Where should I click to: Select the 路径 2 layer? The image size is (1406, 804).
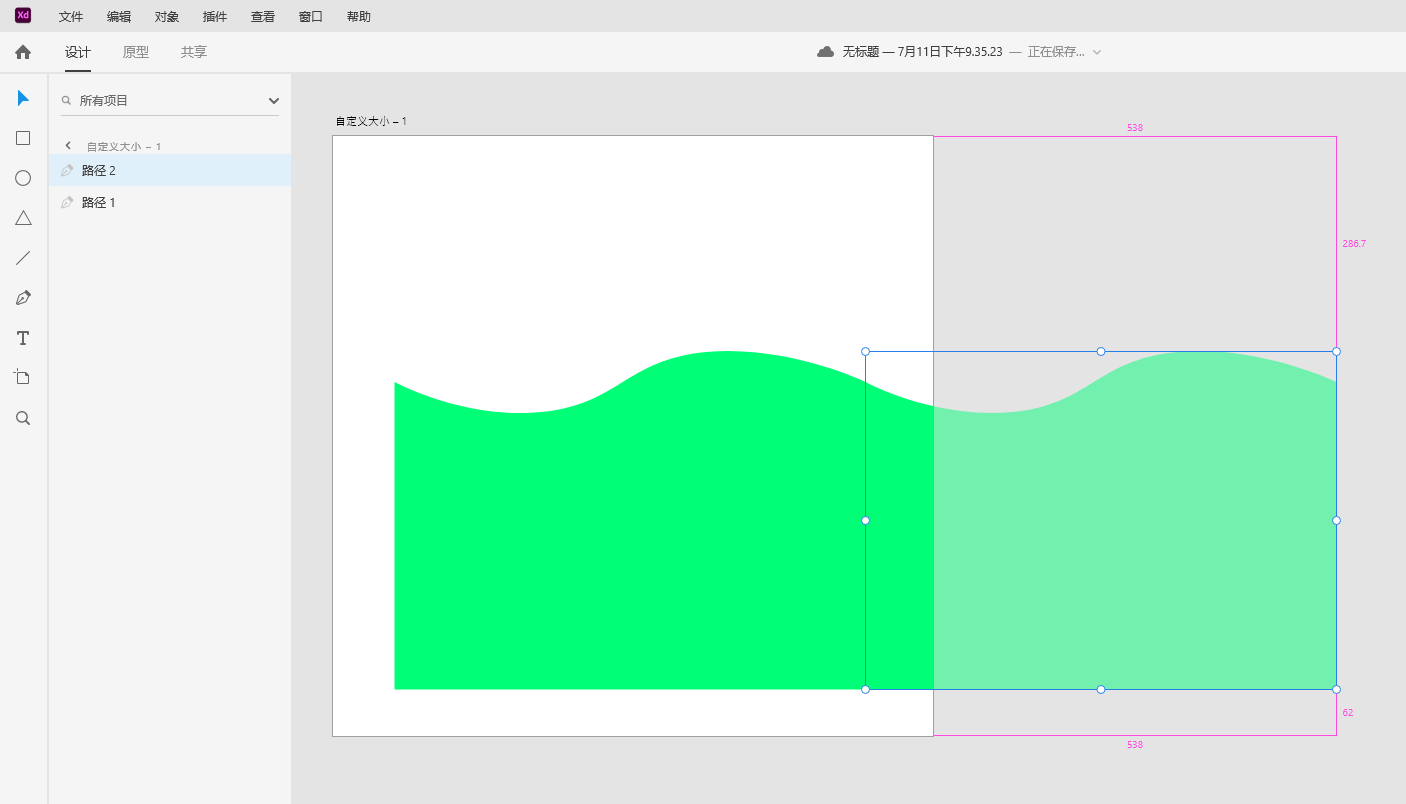(170, 170)
